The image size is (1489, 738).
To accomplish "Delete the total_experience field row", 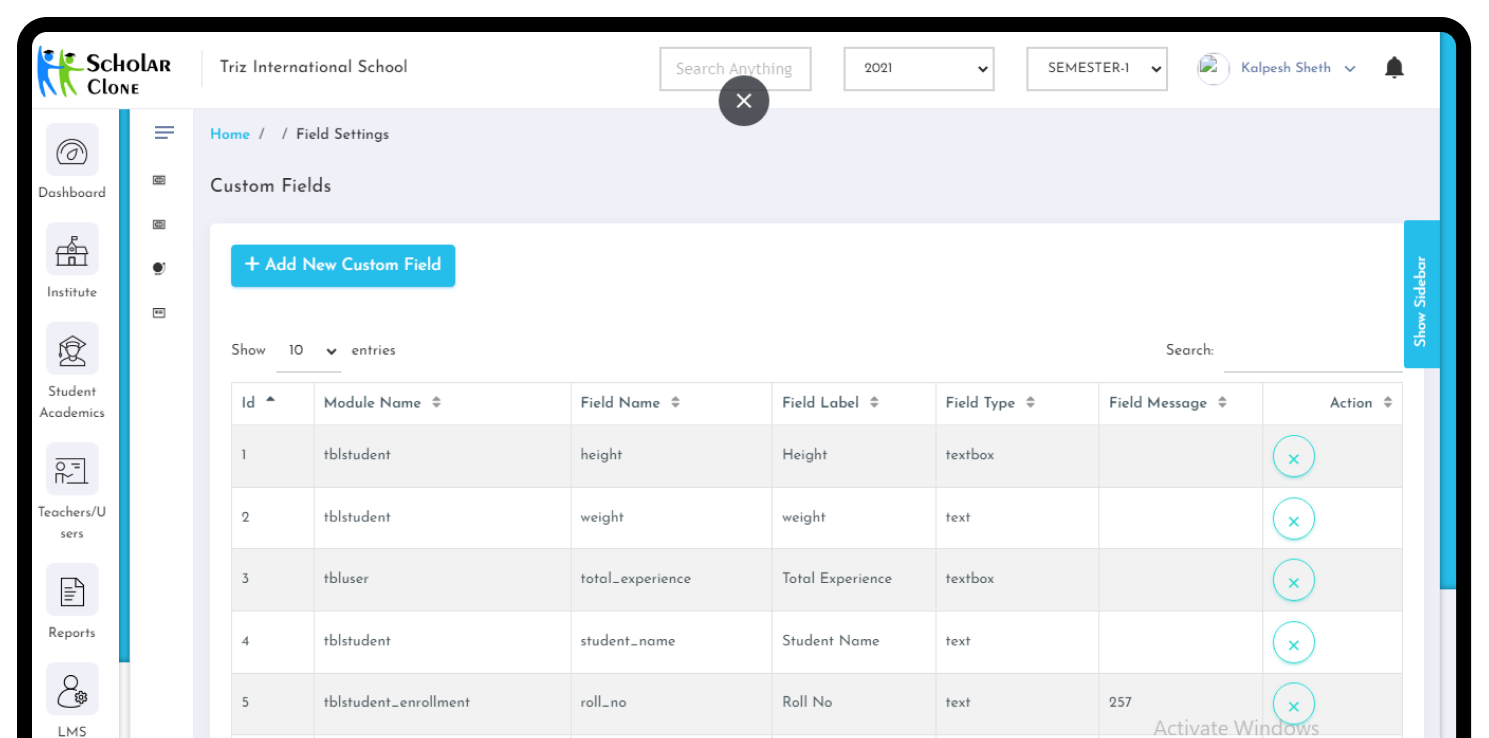I will [x=1293, y=581].
